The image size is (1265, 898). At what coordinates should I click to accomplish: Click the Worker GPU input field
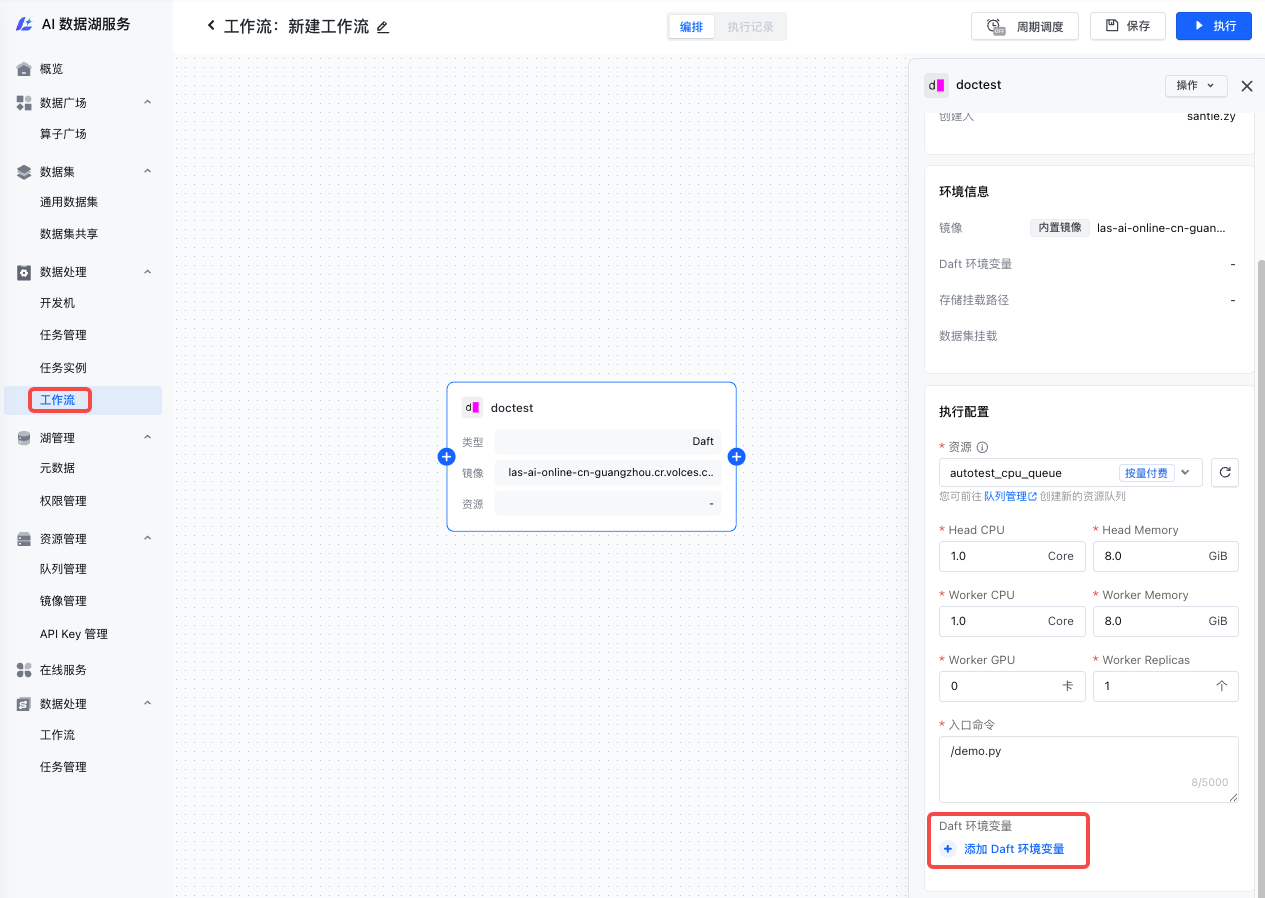(1012, 686)
